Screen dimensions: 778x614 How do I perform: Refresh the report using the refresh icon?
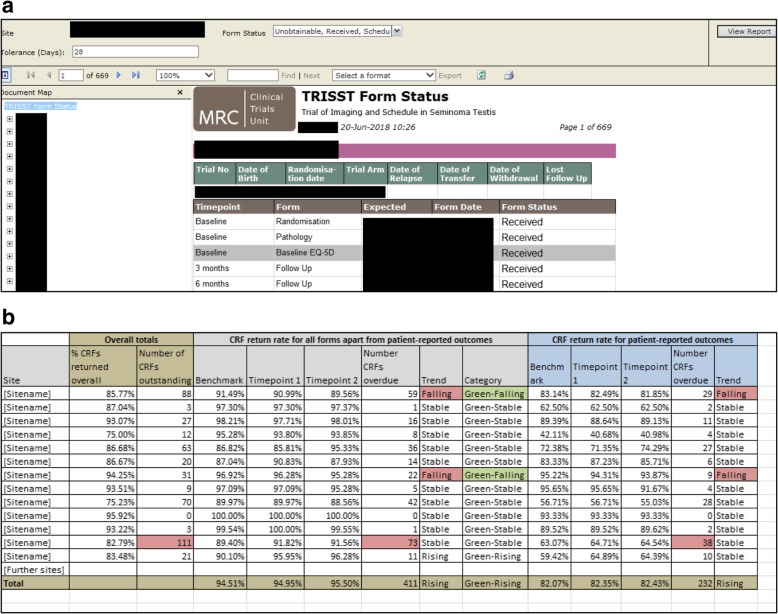[x=481, y=75]
